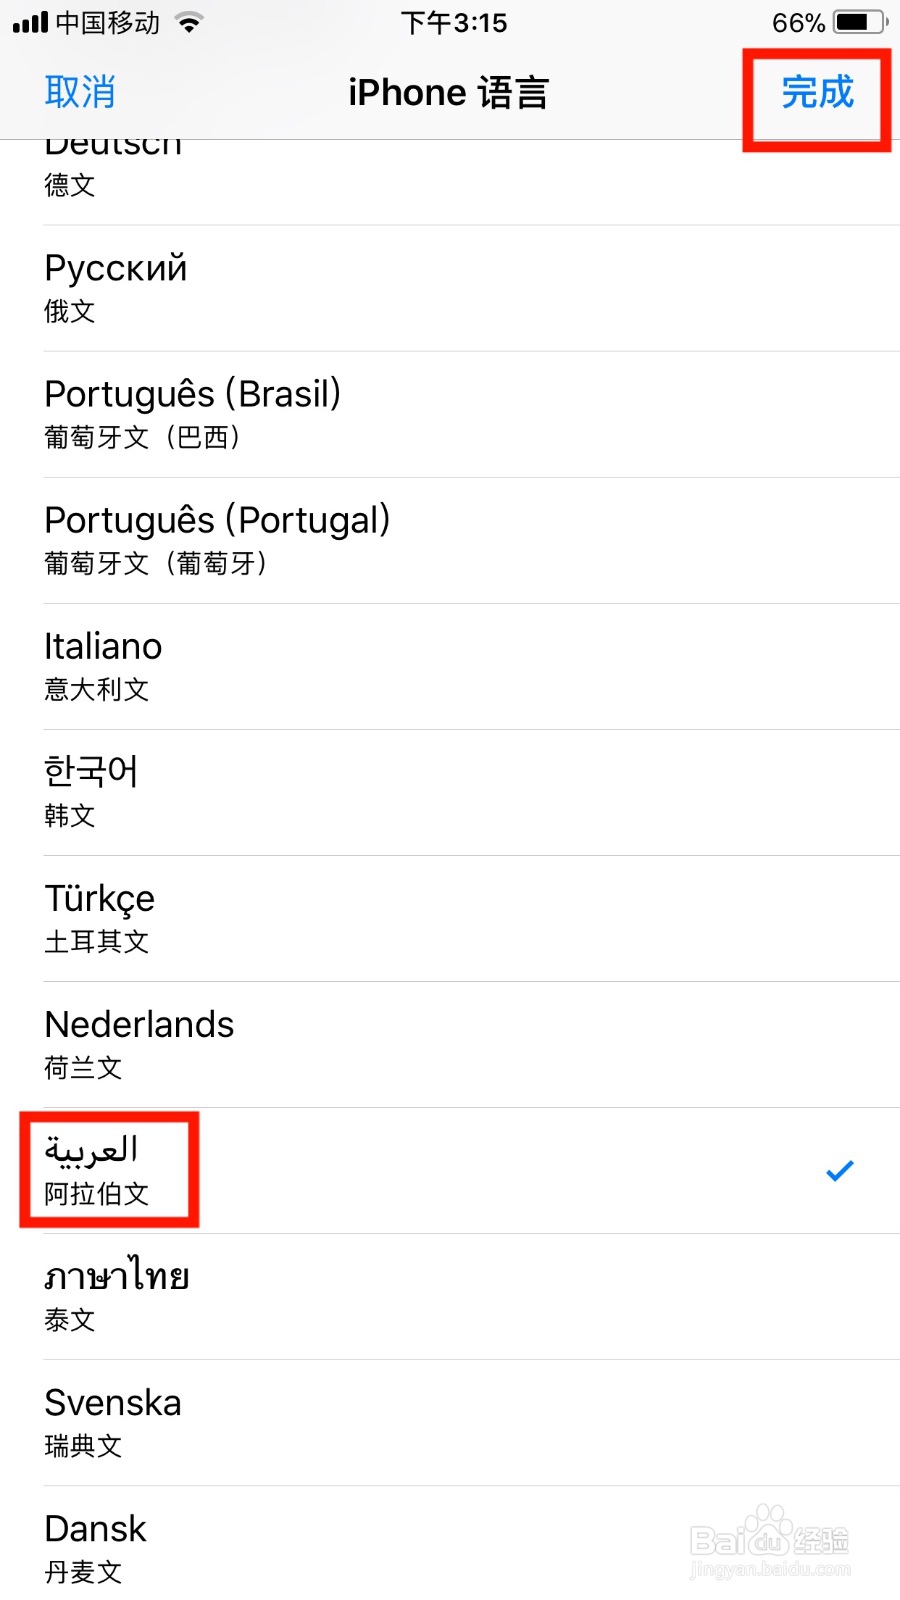Tap the 完成 (Done) button
This screenshot has height=1600, width=900.
coord(817,93)
